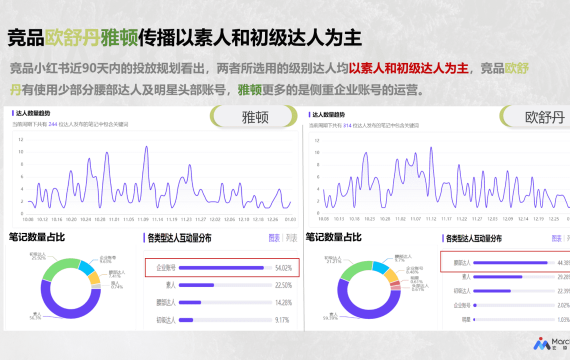Image resolution: width=570 pixels, height=360 pixels.
Task: Click the 11.09 date on 雅顿 chart axis
Action: 143,219
